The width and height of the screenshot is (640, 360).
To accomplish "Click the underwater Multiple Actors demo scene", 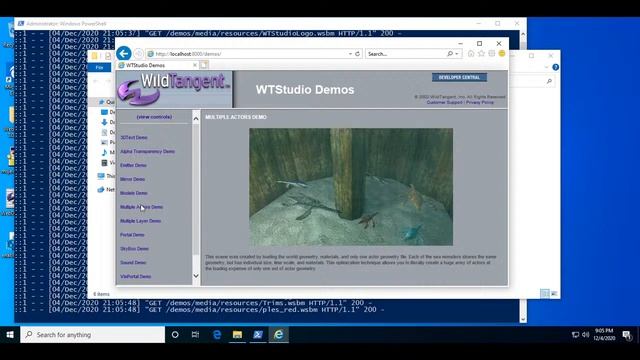I will pyautogui.click(x=351, y=187).
